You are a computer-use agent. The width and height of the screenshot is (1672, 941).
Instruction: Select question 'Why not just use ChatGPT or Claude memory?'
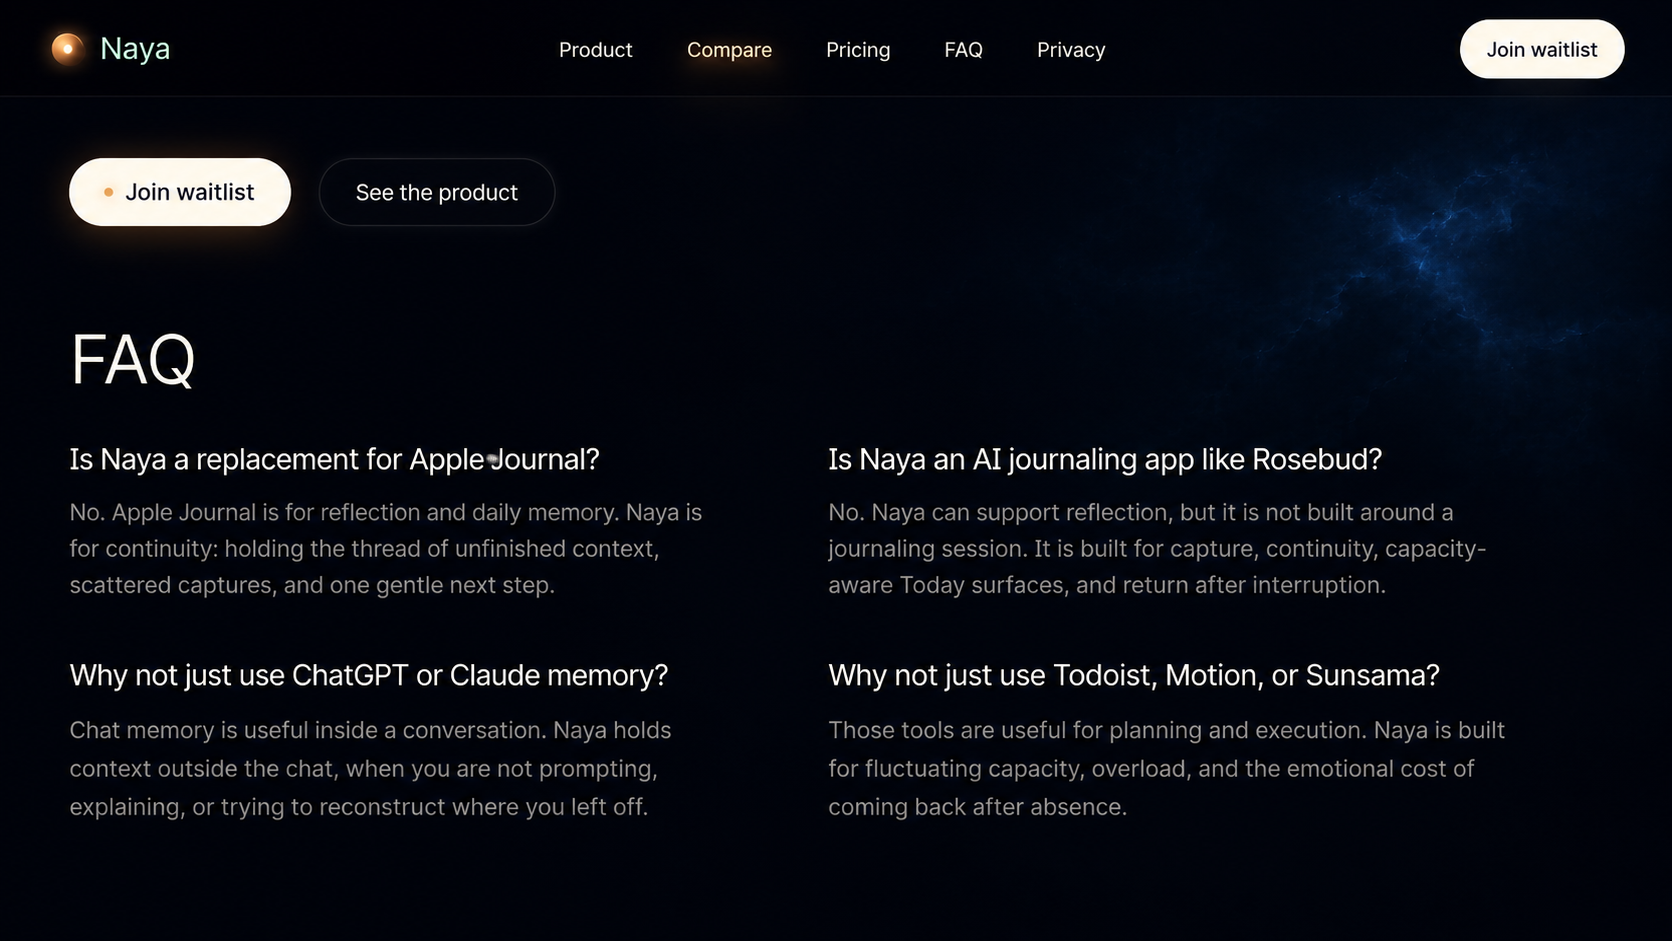(368, 675)
